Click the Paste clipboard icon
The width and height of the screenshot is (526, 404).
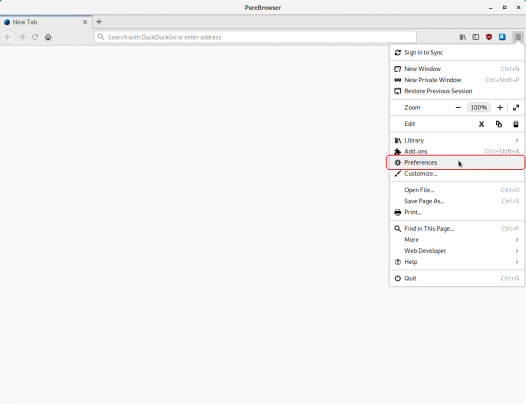pyautogui.click(x=516, y=124)
